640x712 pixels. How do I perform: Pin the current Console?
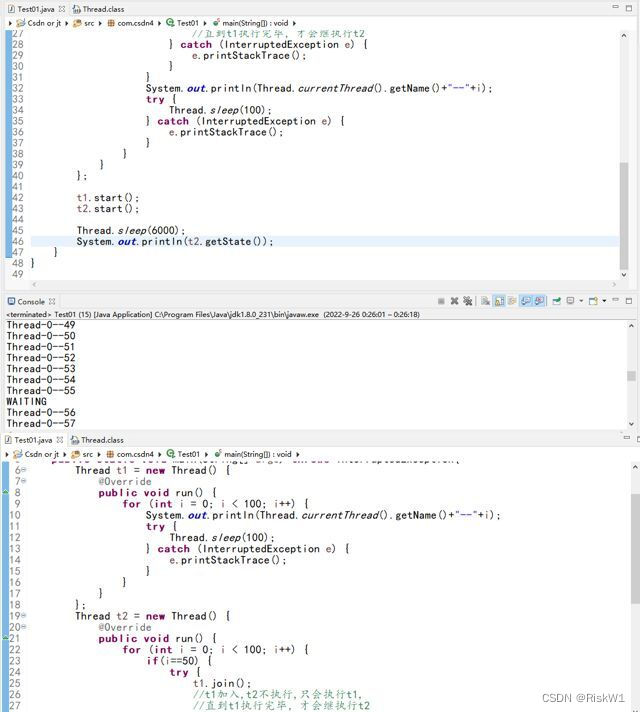[x=556, y=301]
